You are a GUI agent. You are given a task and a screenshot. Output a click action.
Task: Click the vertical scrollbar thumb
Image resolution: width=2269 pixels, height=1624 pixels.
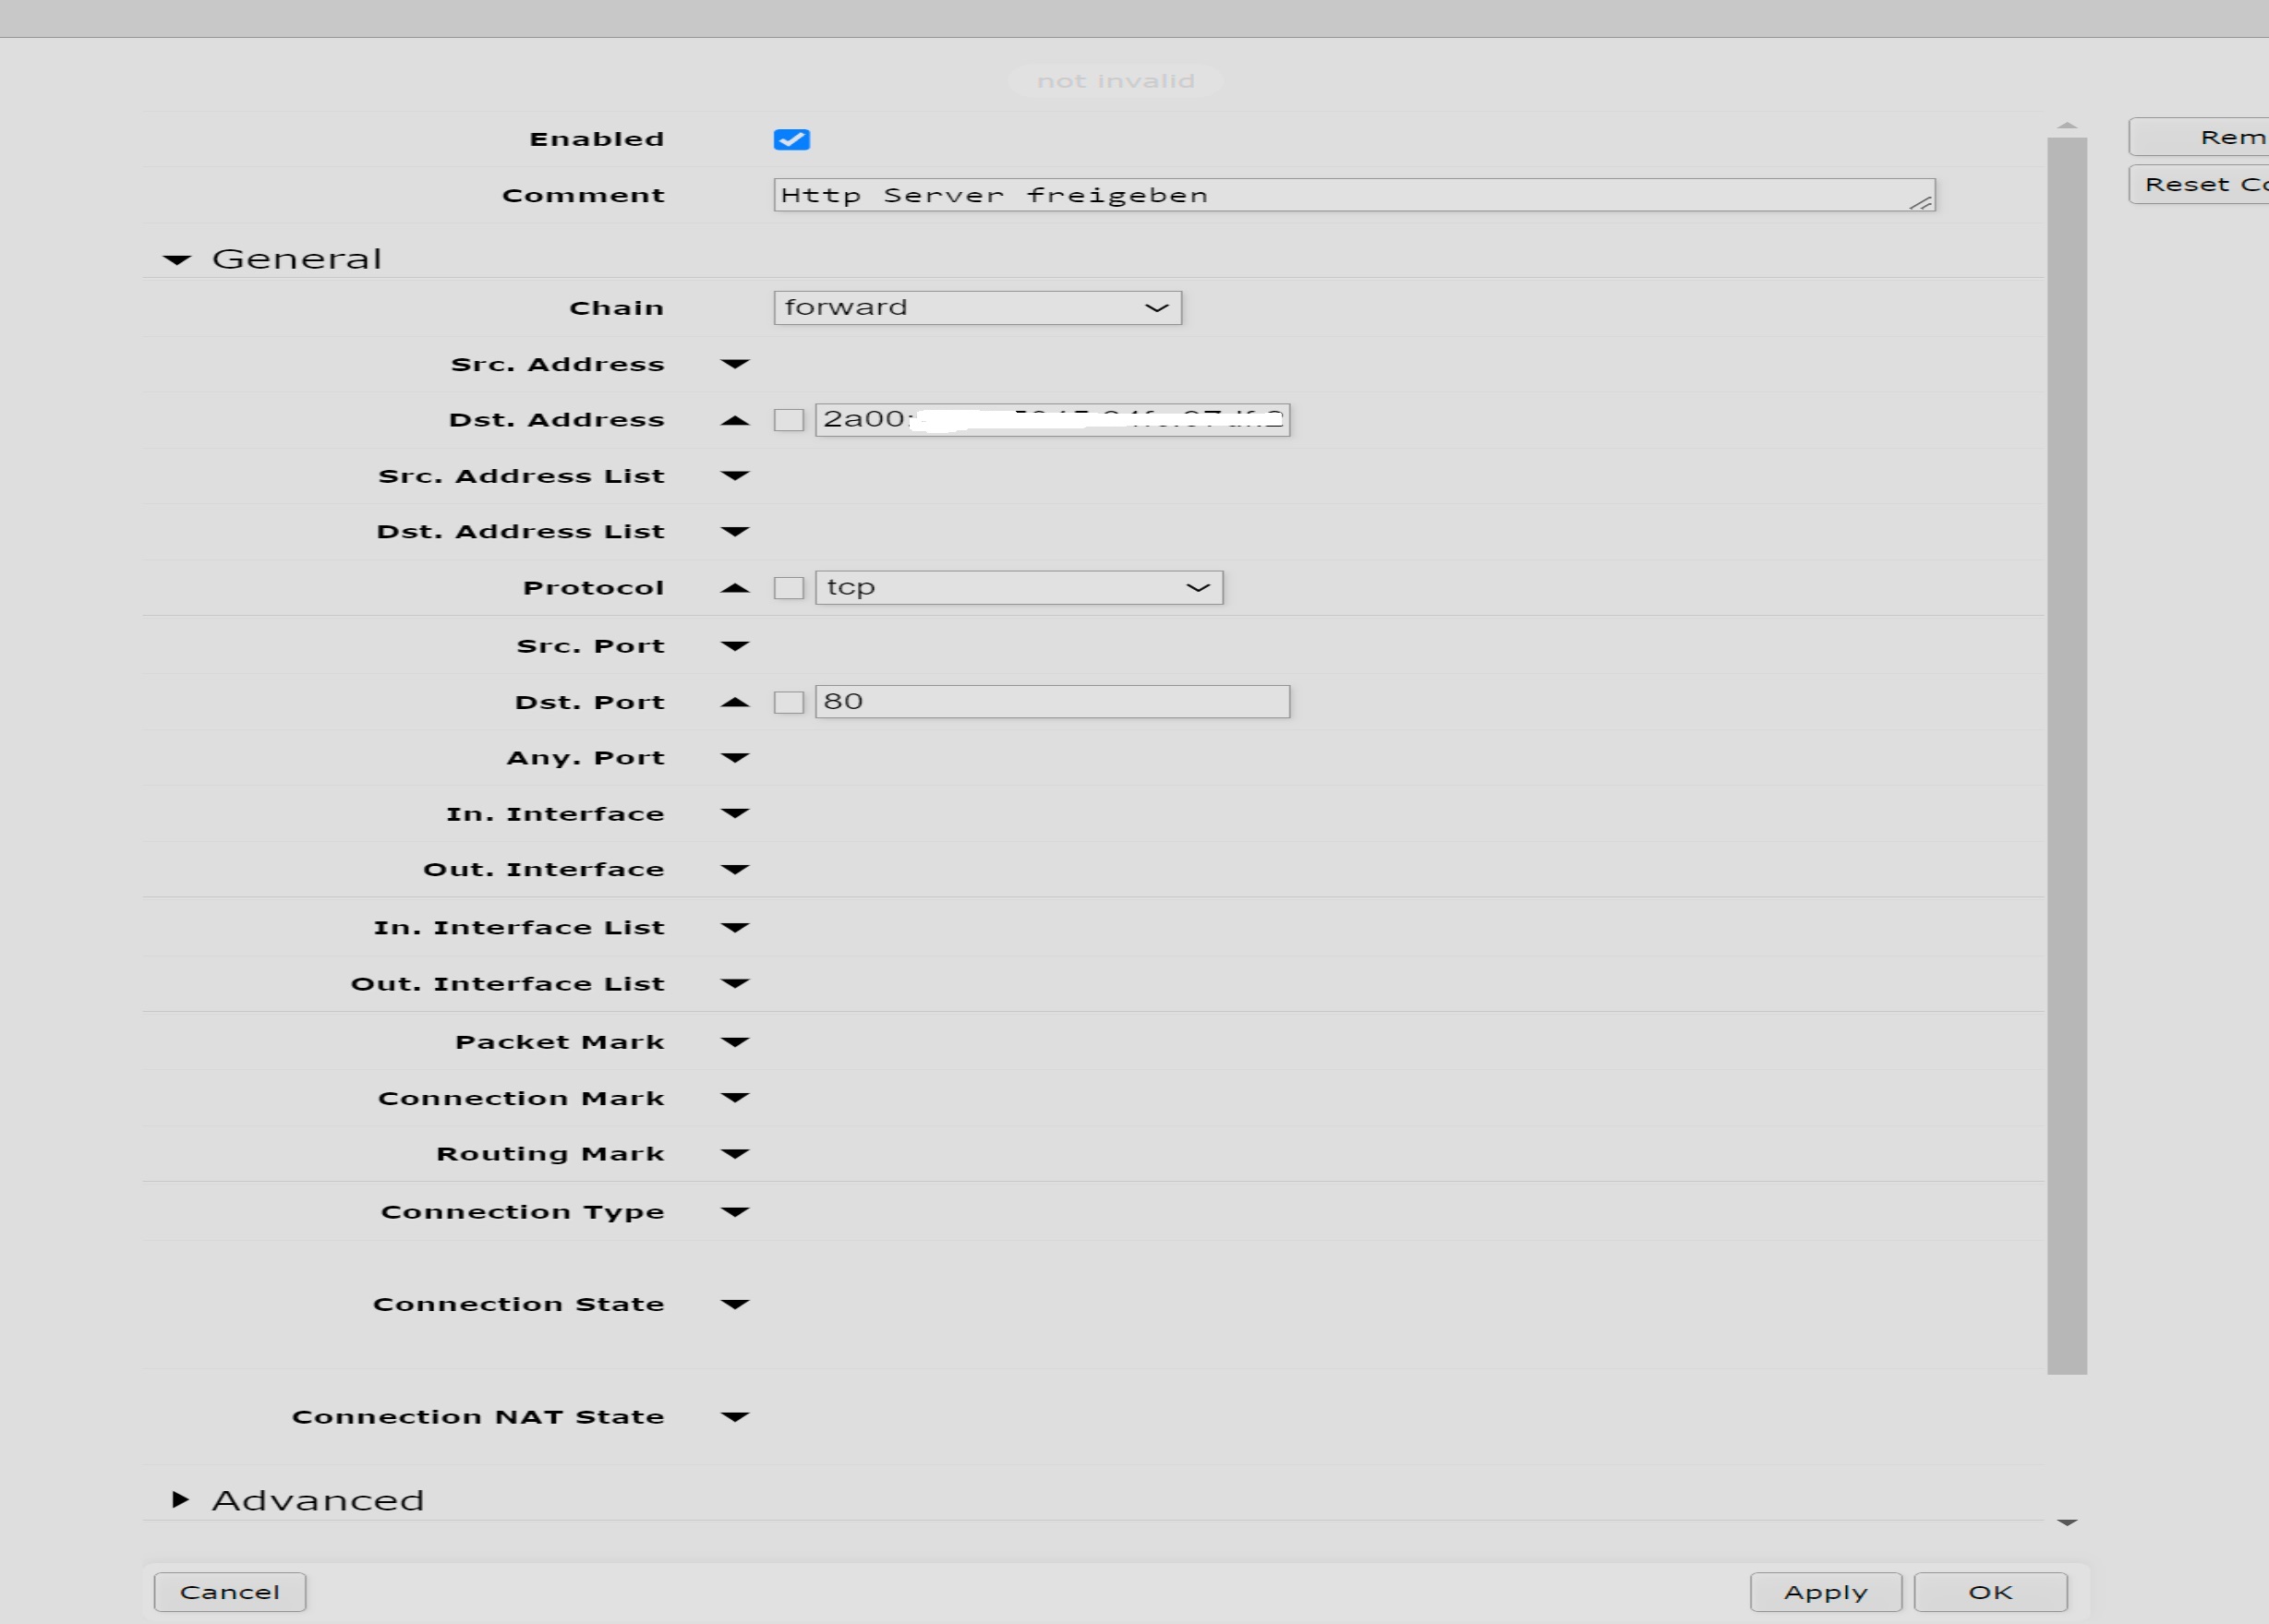click(x=2066, y=755)
